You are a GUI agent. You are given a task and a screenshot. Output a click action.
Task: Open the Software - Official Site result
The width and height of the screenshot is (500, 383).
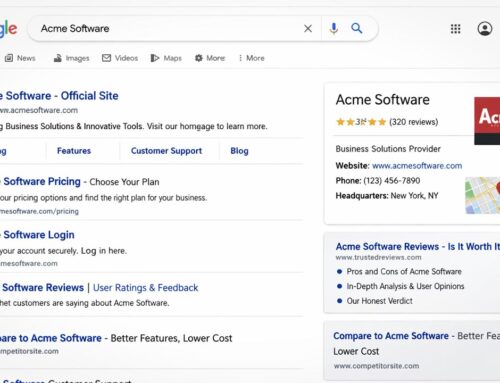[x=59, y=96]
